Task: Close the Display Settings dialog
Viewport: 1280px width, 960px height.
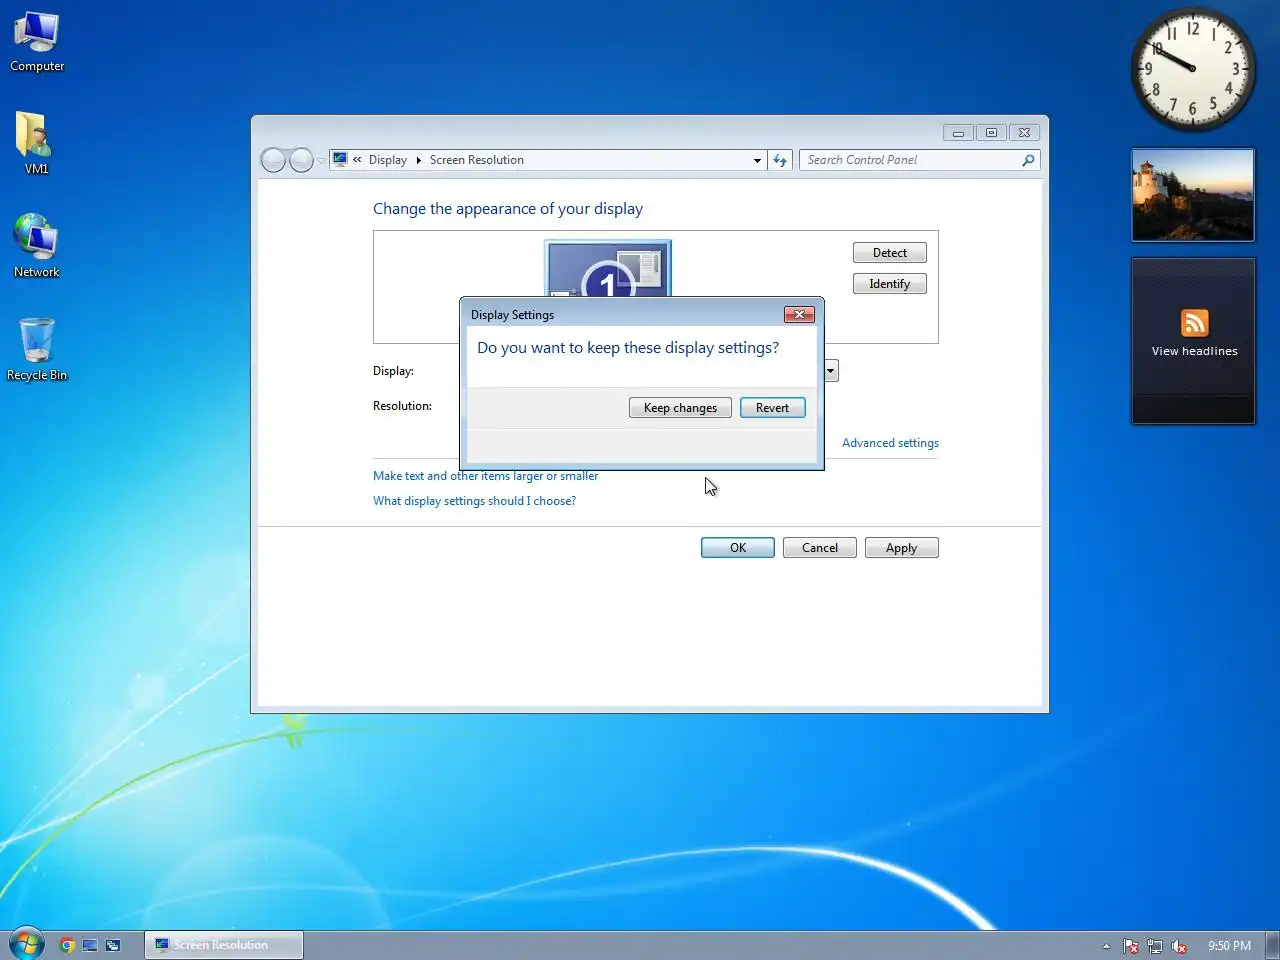Action: pos(799,315)
